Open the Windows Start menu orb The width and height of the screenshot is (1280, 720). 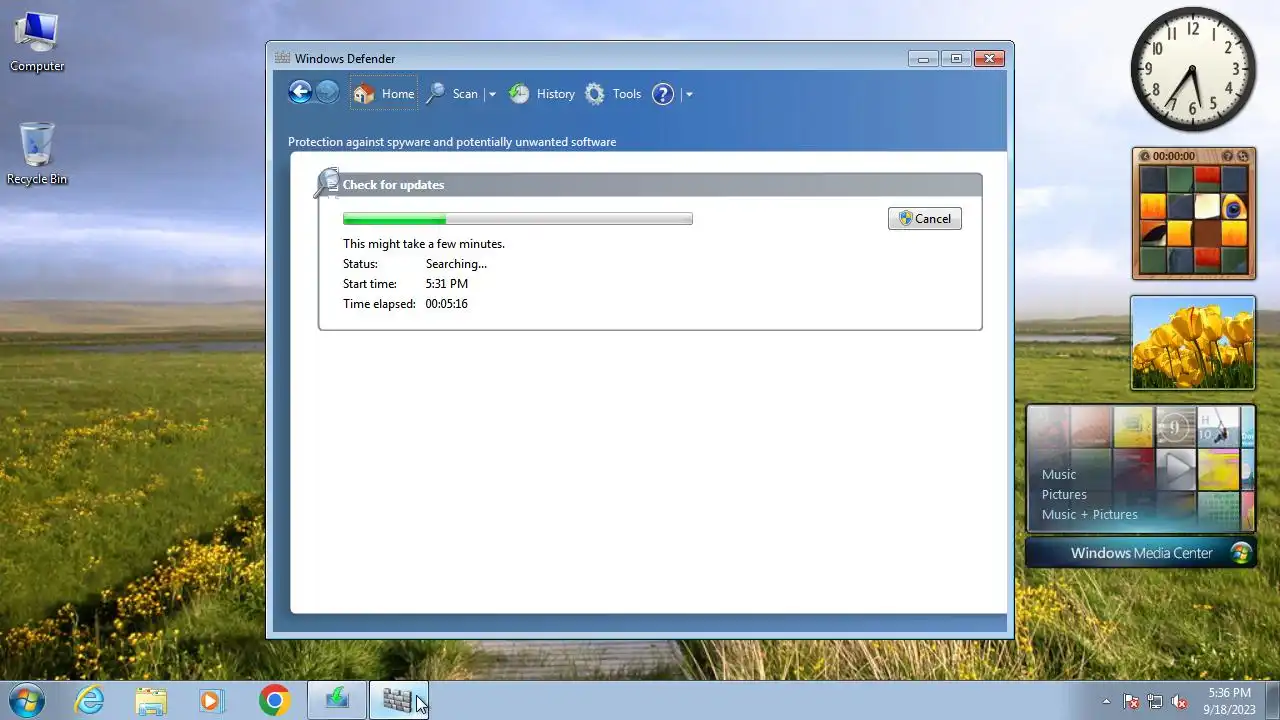click(27, 700)
